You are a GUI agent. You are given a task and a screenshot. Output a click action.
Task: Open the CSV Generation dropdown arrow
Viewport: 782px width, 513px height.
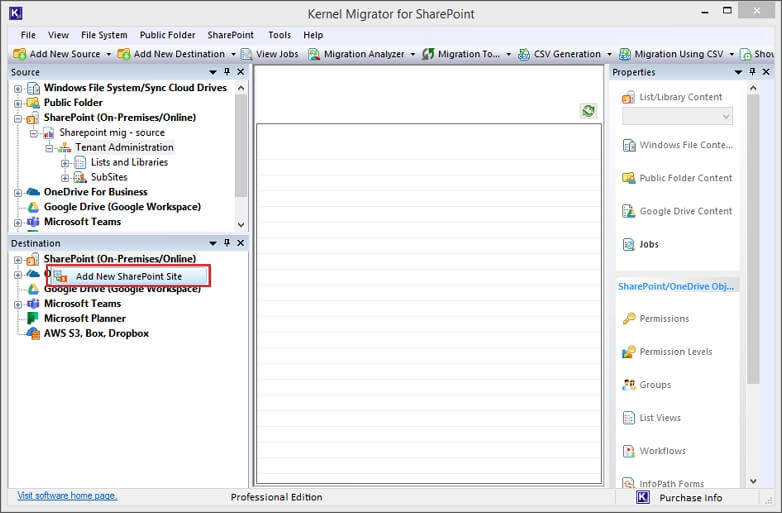(x=609, y=54)
